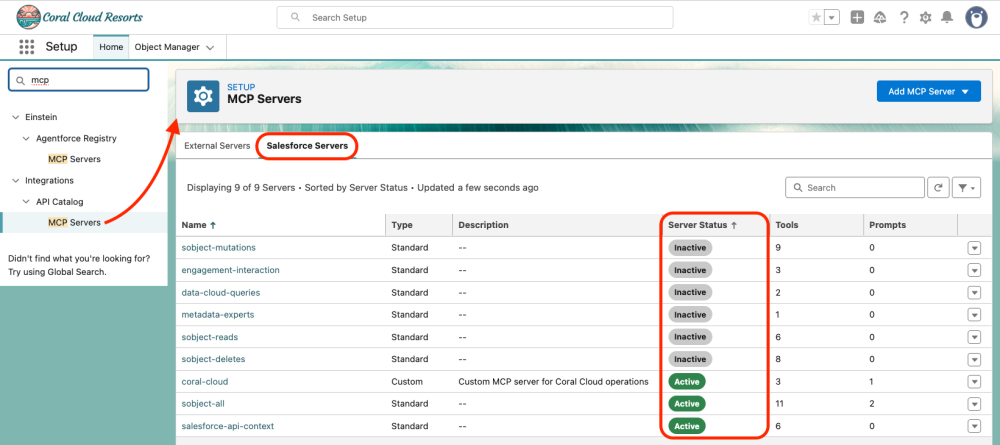Open the favorites list dropdown arrow
This screenshot has width=1000, height=445.
pos(832,18)
